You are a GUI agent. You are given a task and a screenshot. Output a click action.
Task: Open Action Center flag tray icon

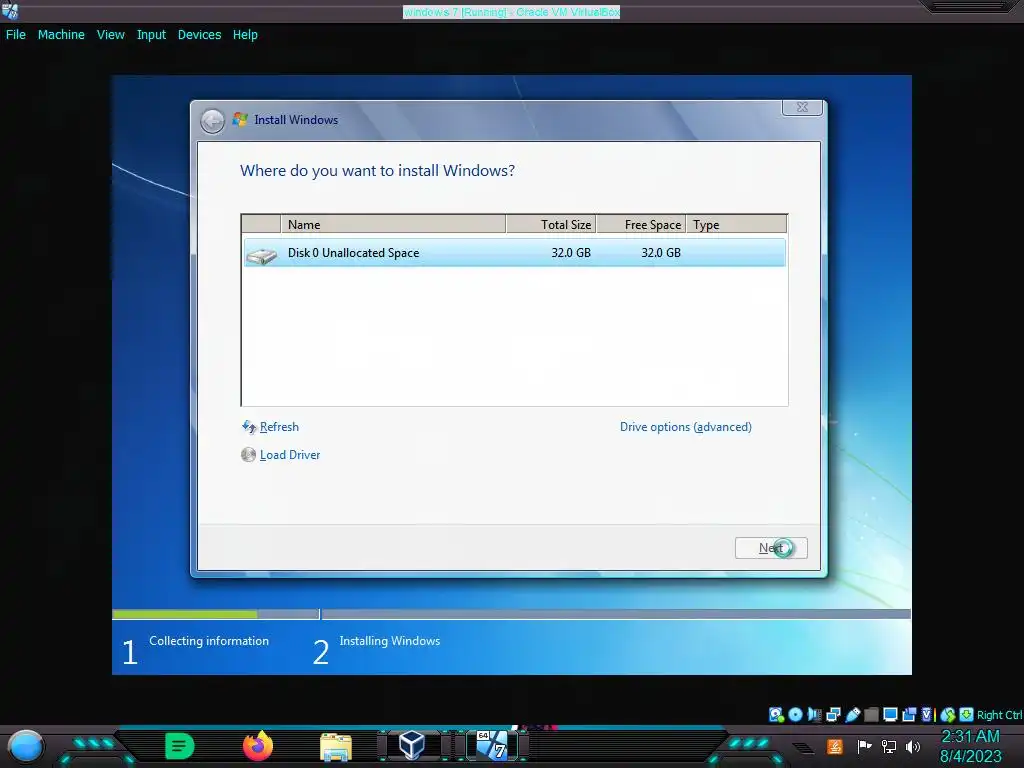pyautogui.click(x=865, y=746)
